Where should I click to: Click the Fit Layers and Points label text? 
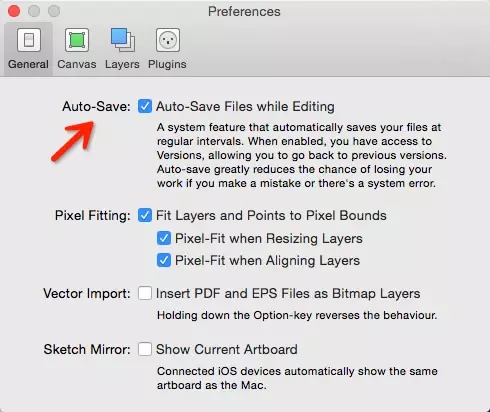tap(271, 216)
